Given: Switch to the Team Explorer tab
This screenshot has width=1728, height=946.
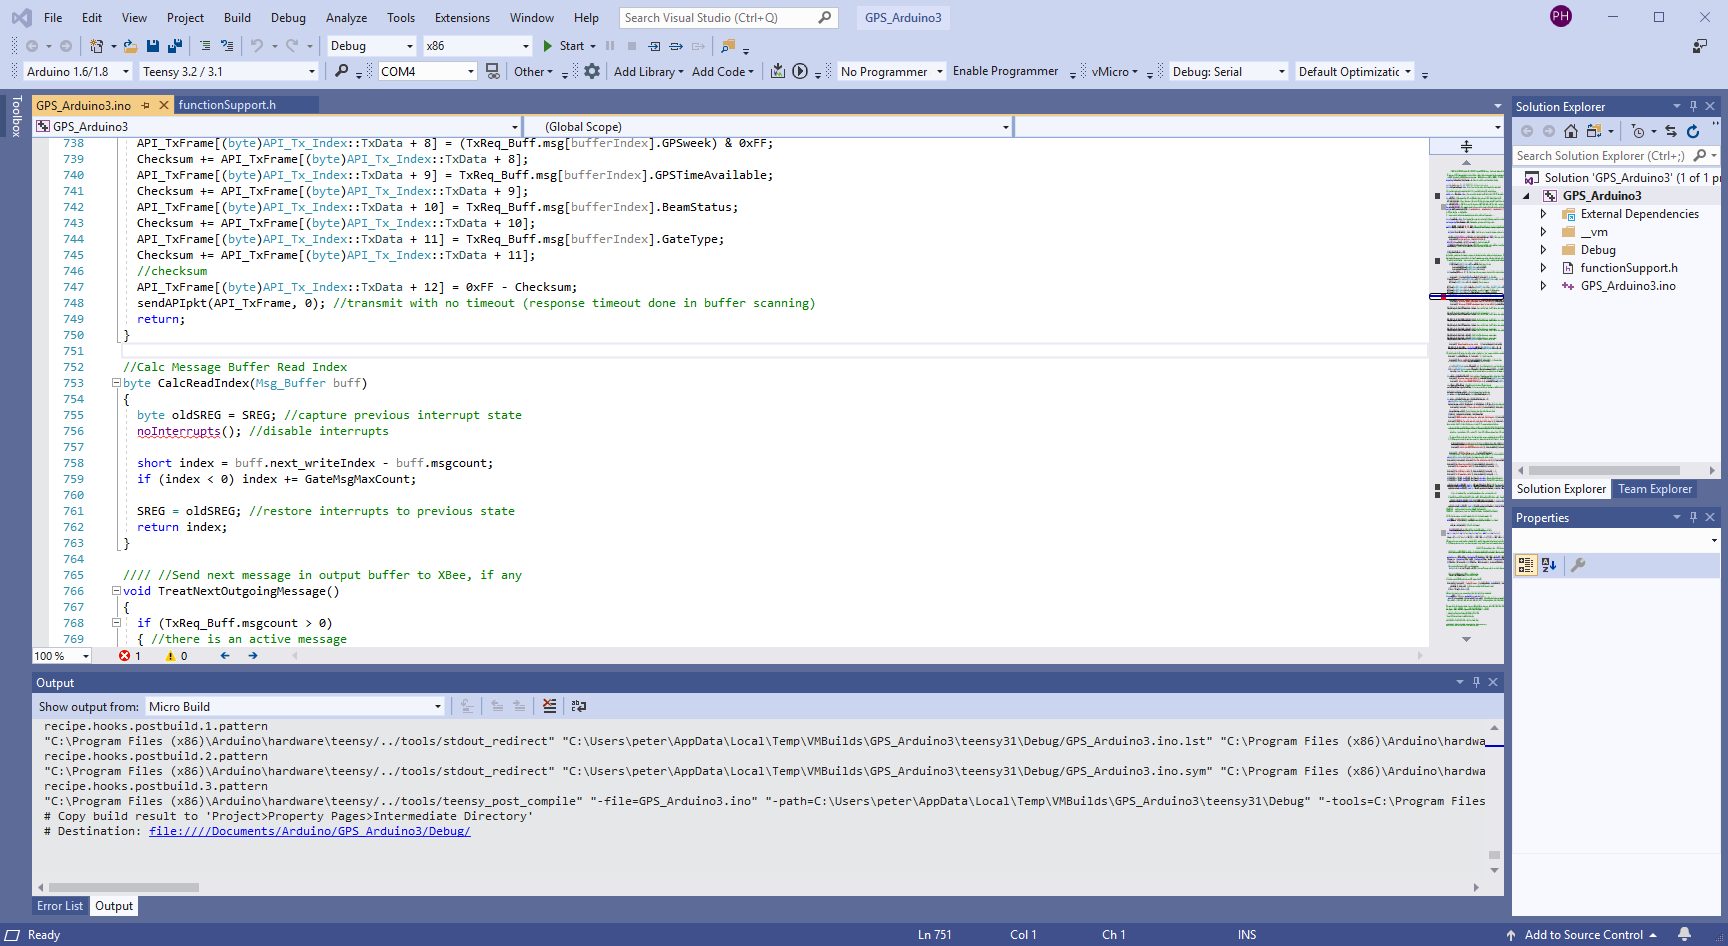Looking at the screenshot, I should [x=1655, y=489].
